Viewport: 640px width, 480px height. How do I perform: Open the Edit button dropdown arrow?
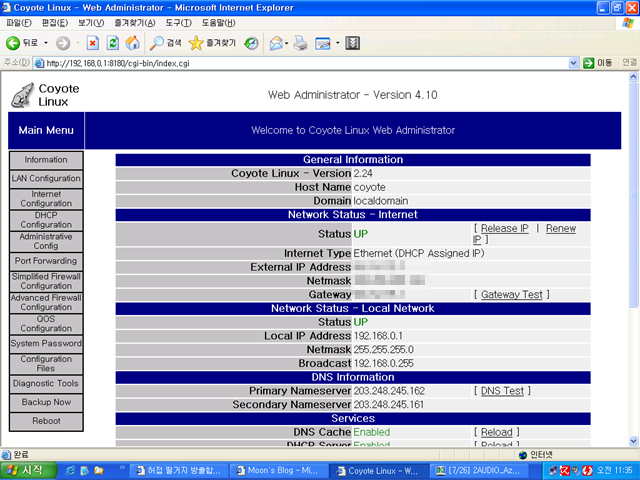click(x=337, y=43)
